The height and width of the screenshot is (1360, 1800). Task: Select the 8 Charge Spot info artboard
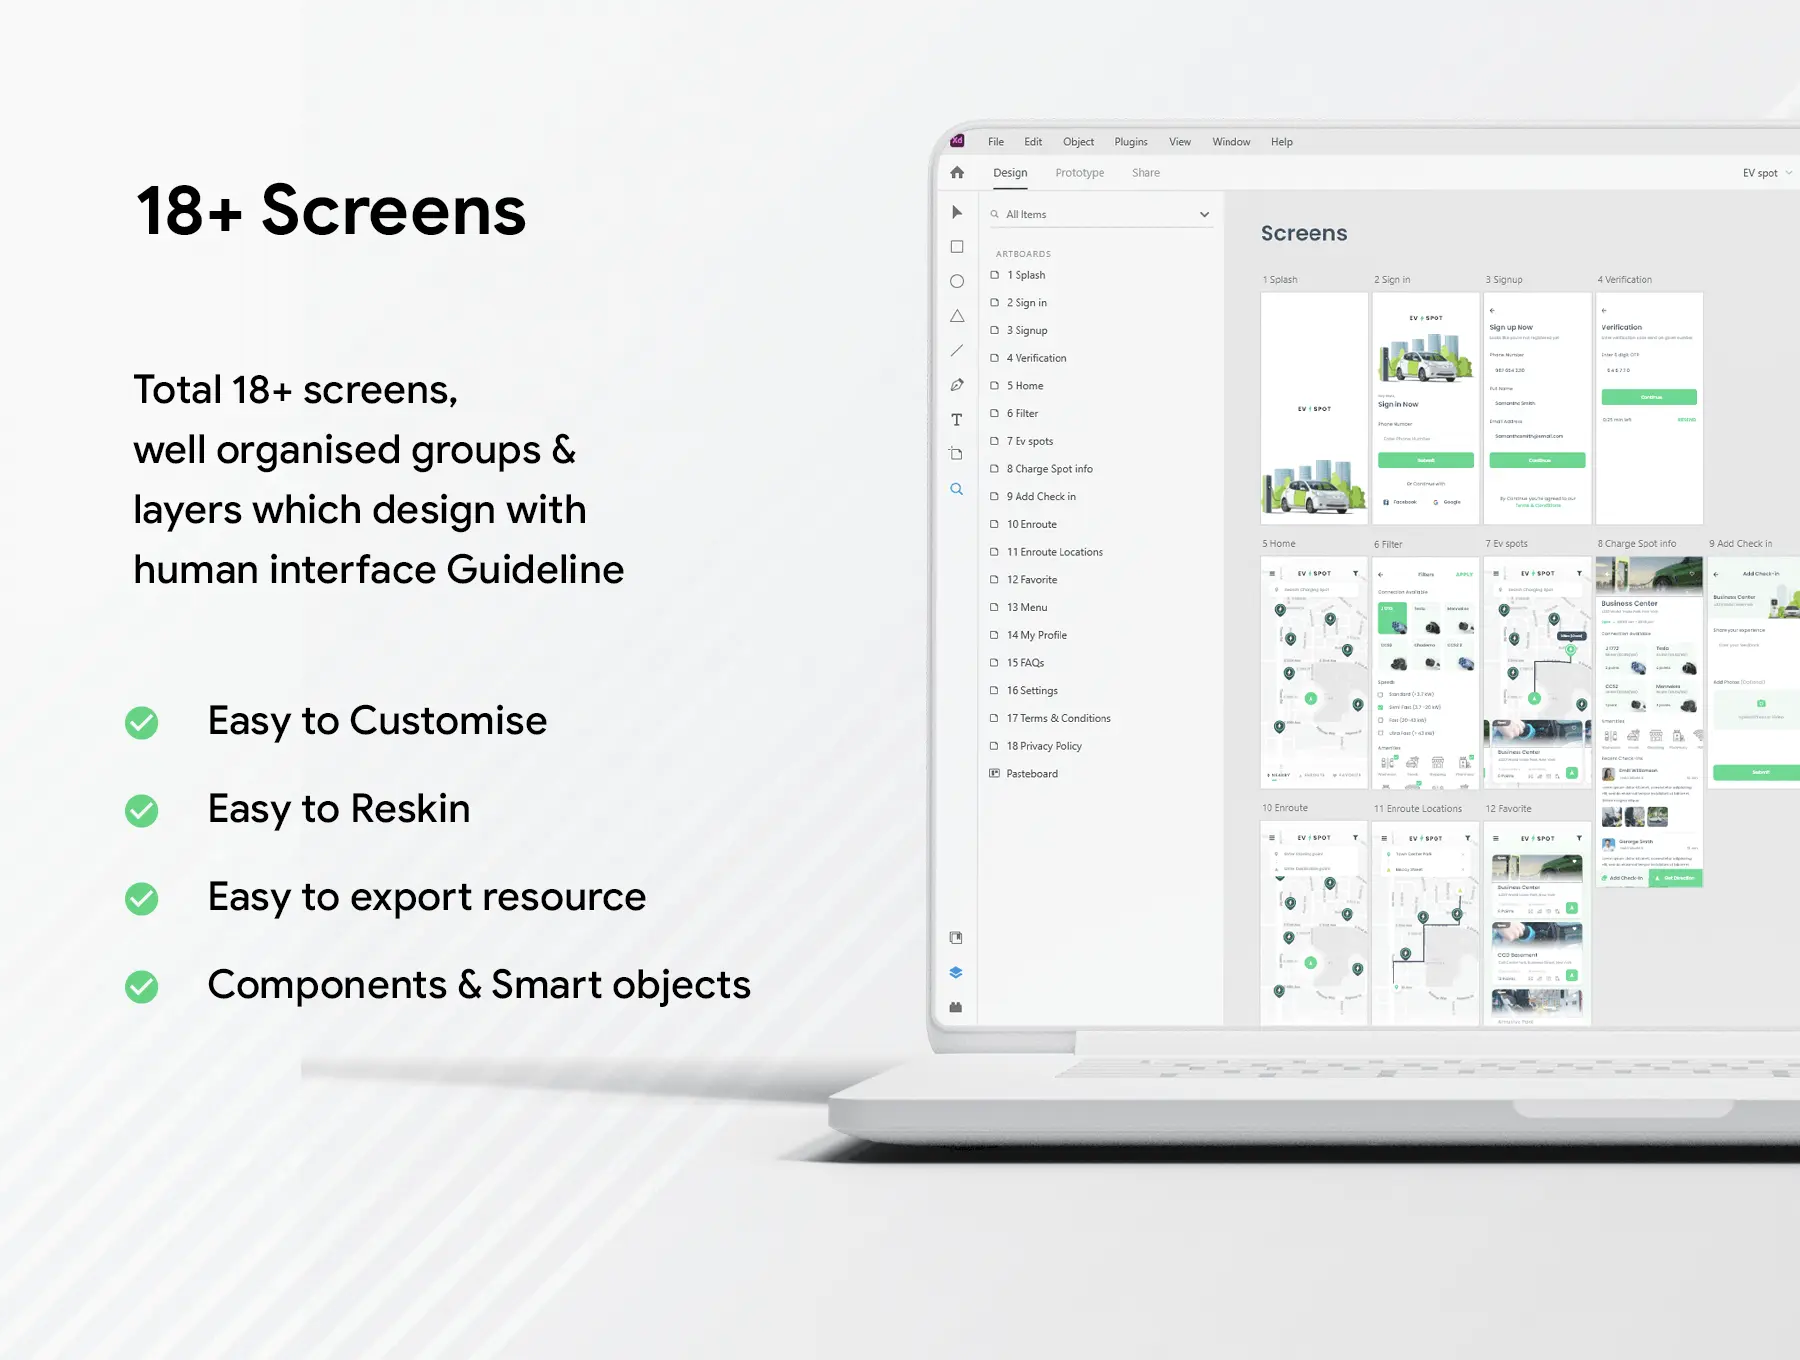click(1049, 469)
